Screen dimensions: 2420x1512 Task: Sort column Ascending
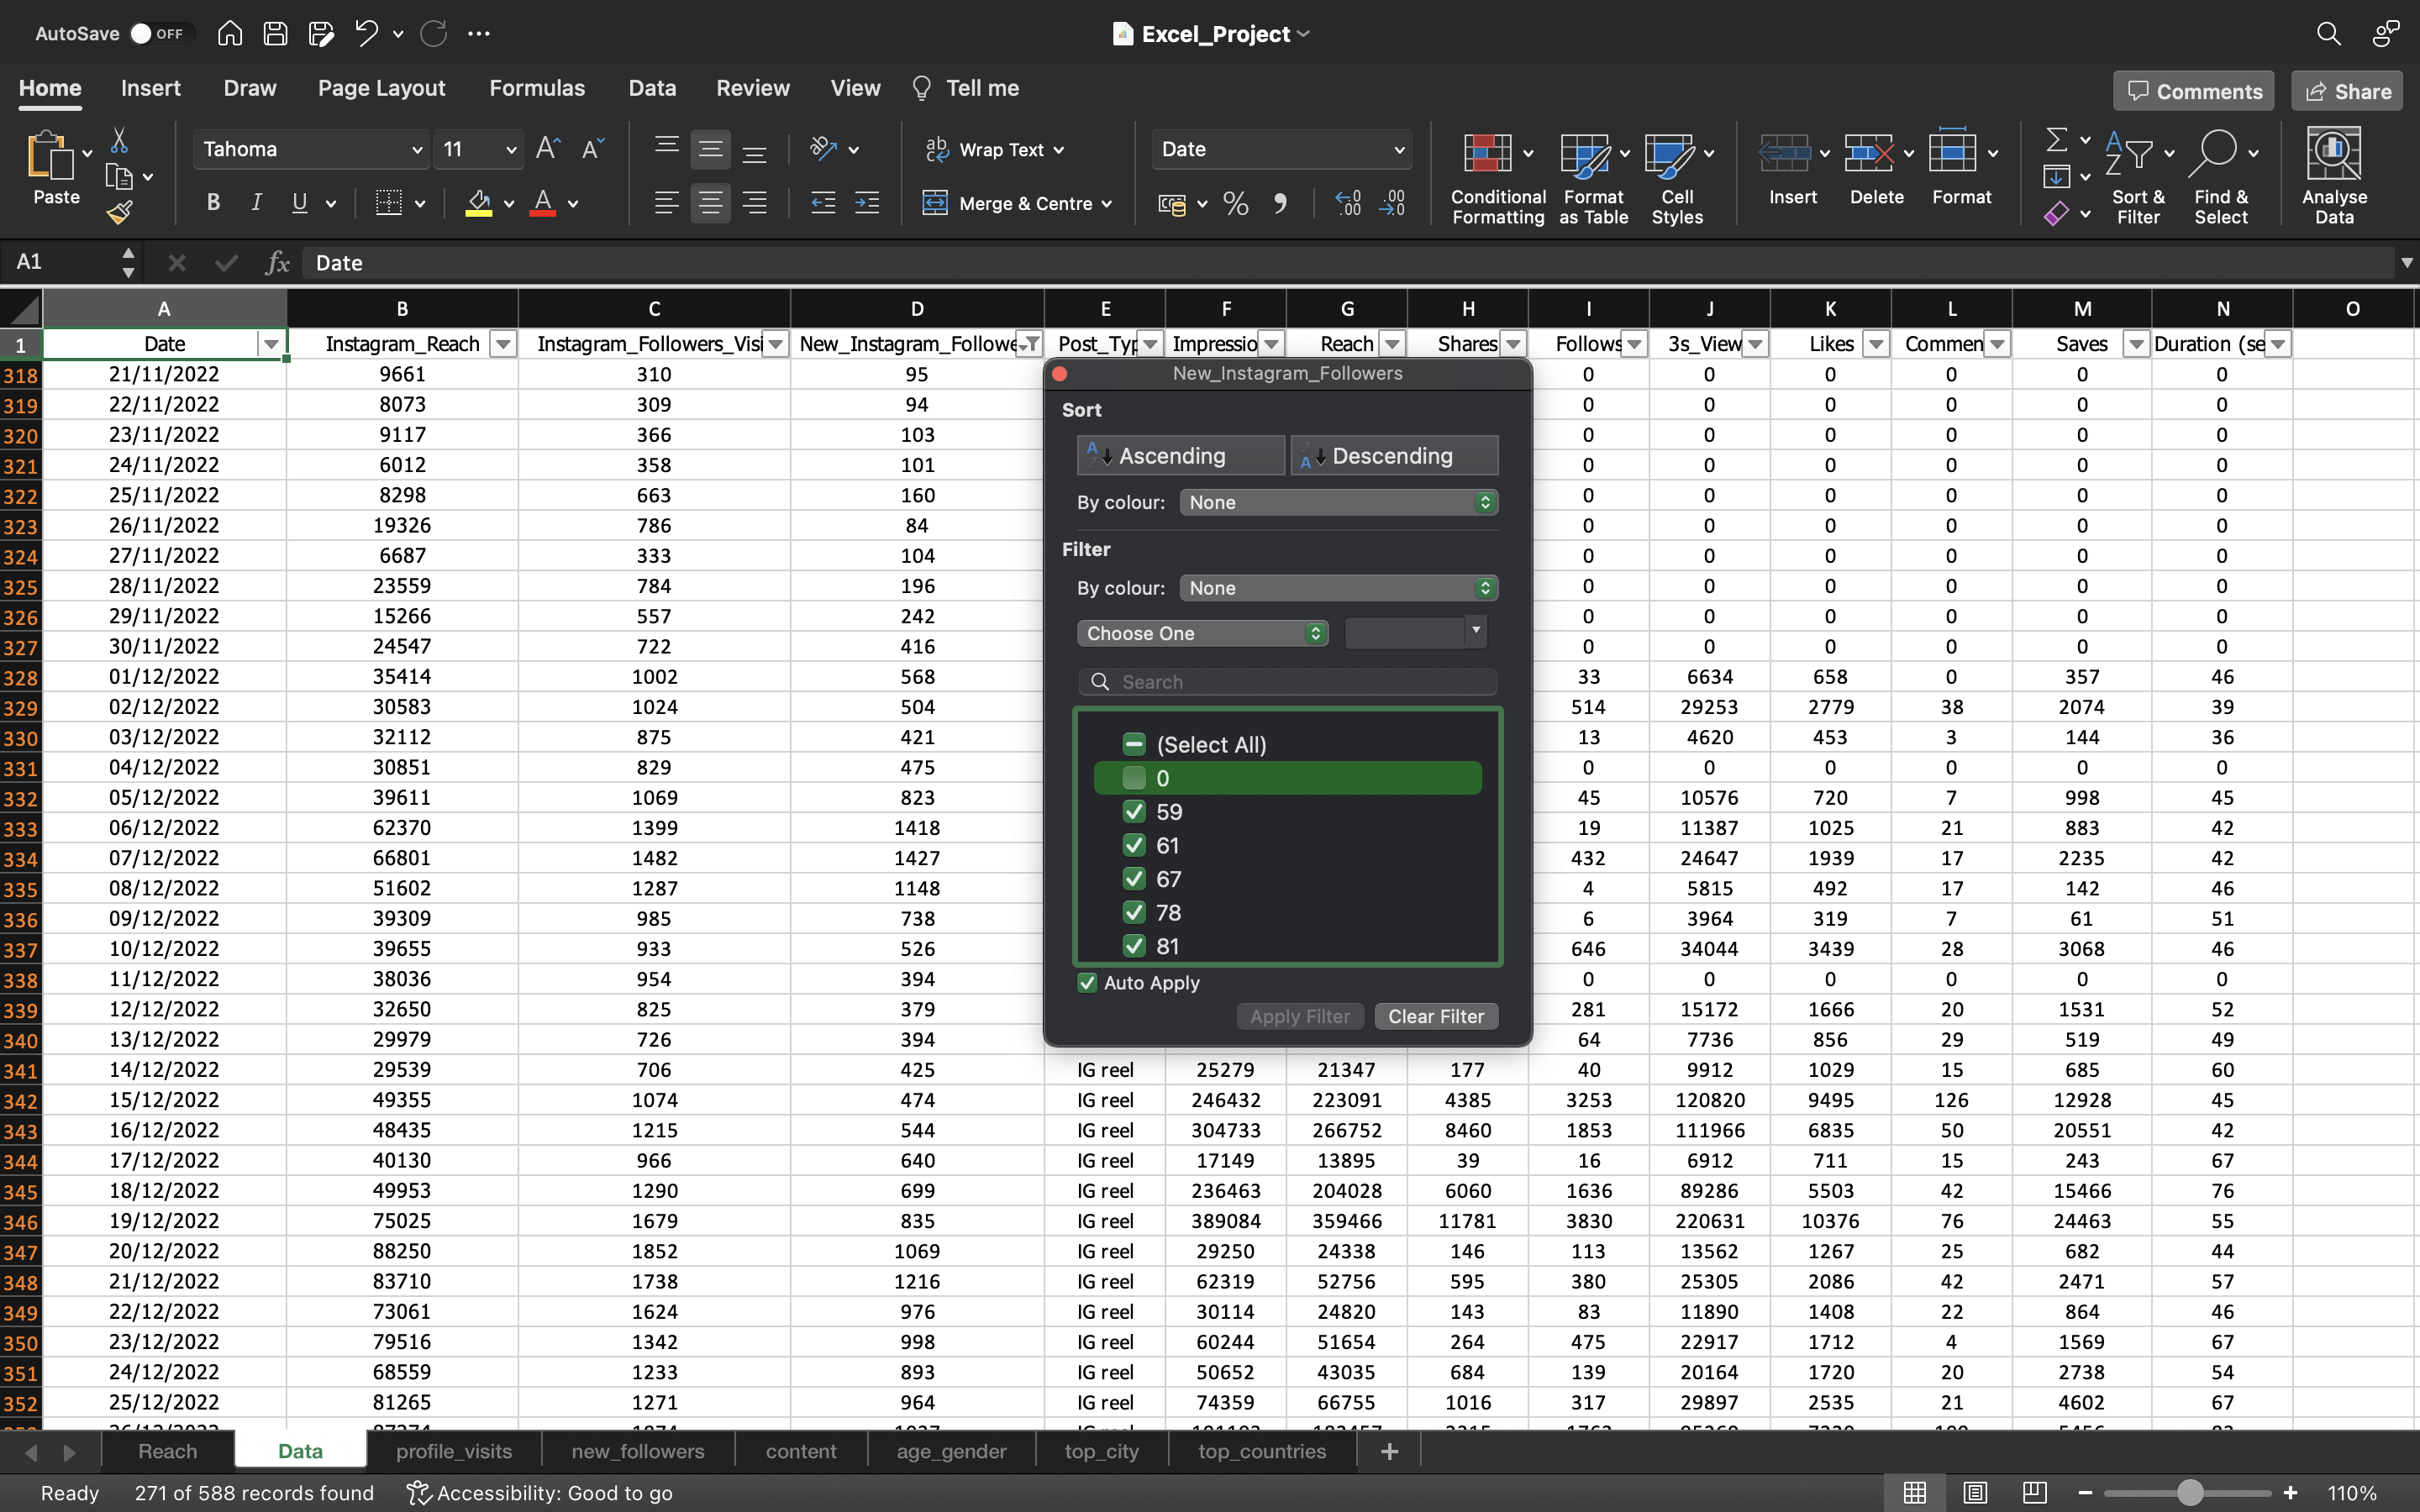click(1181, 455)
